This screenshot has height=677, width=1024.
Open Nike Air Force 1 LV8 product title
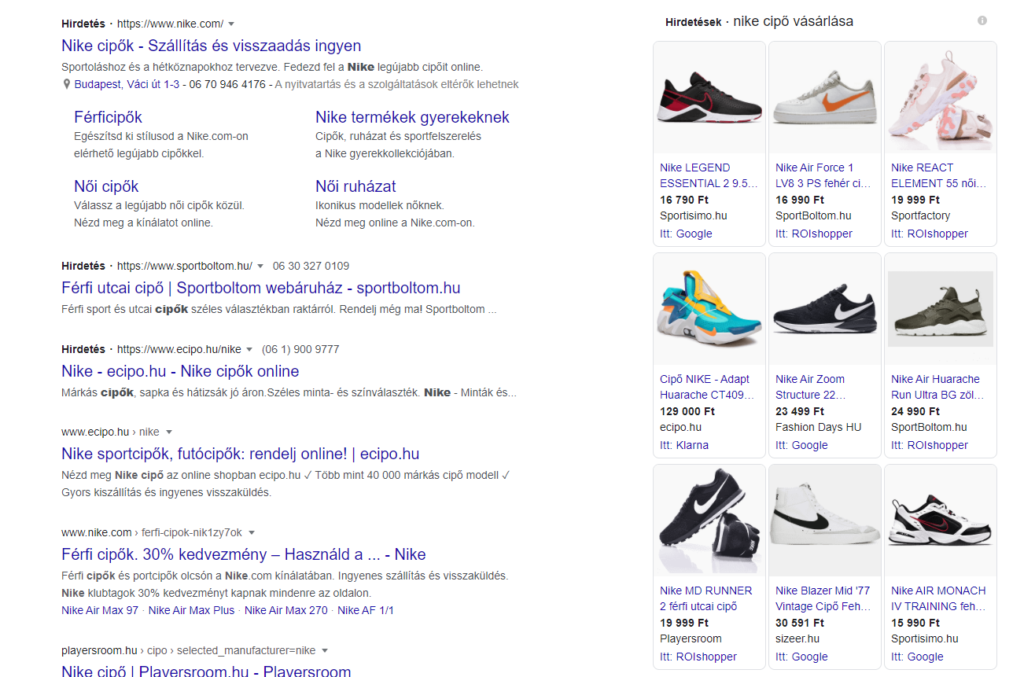(823, 176)
